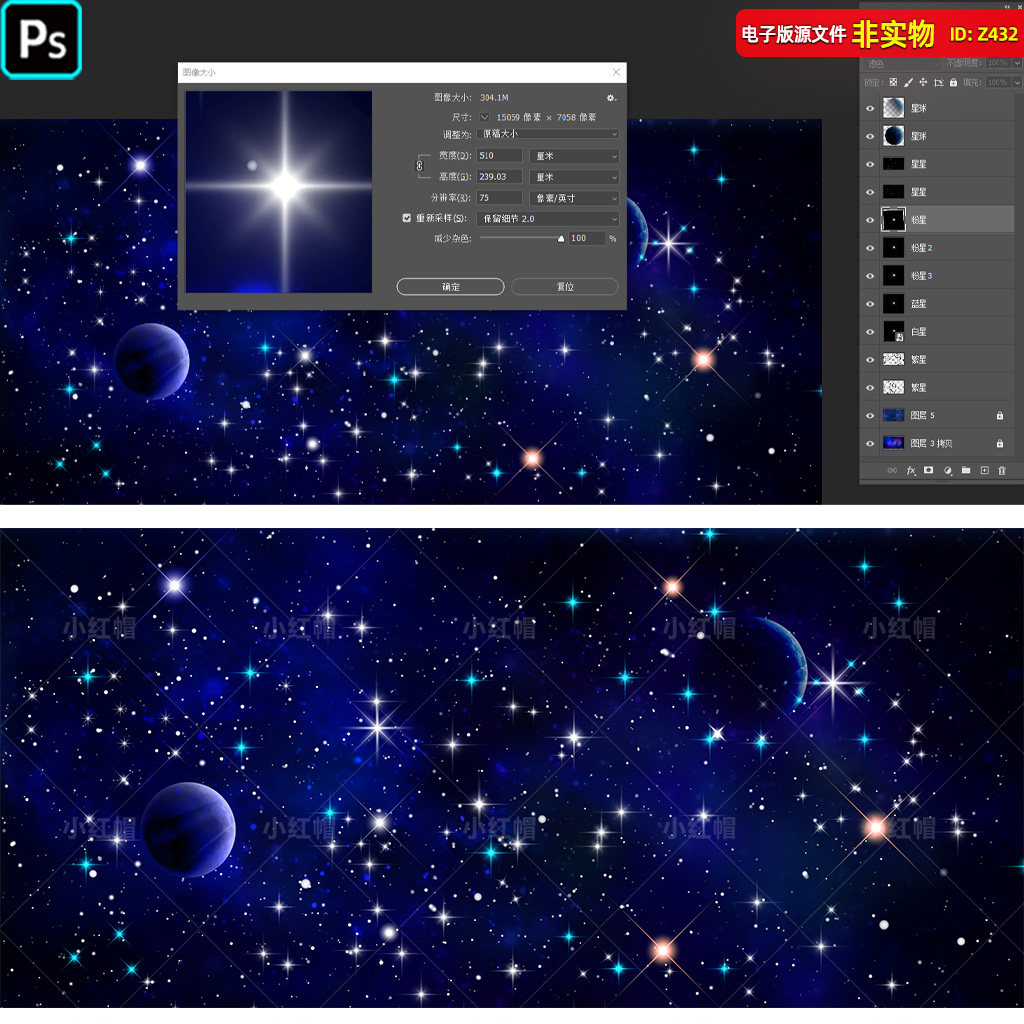Open the 像素/英寸 resolution unit dropdown
Viewport: 1024px width, 1024px height.
pos(574,198)
